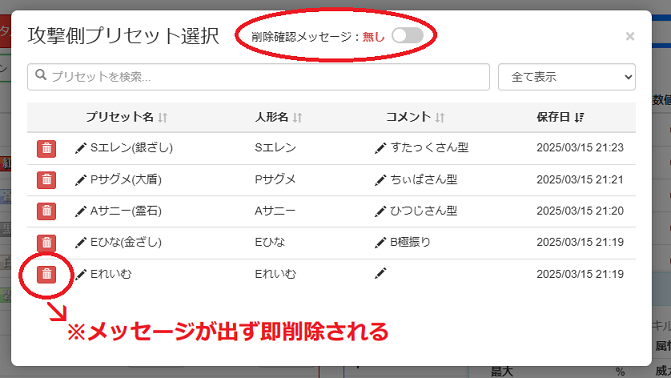Click the 保存日 column header
Viewport: 671px width, 378px height.
coord(553,117)
